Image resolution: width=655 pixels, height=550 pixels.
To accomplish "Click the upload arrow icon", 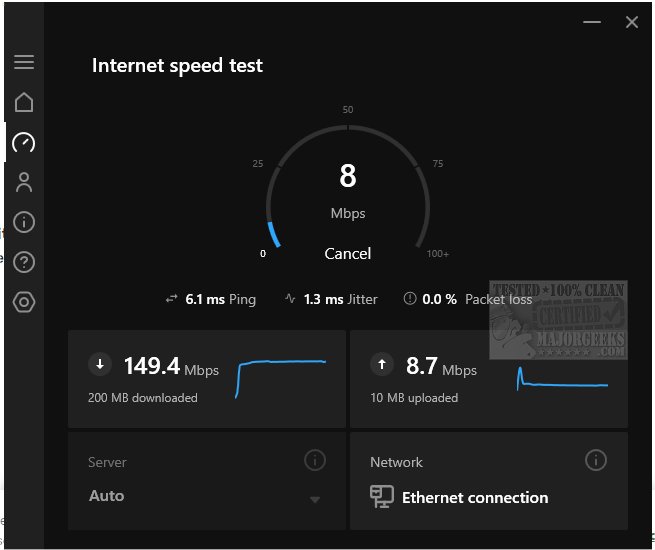I will [381, 366].
